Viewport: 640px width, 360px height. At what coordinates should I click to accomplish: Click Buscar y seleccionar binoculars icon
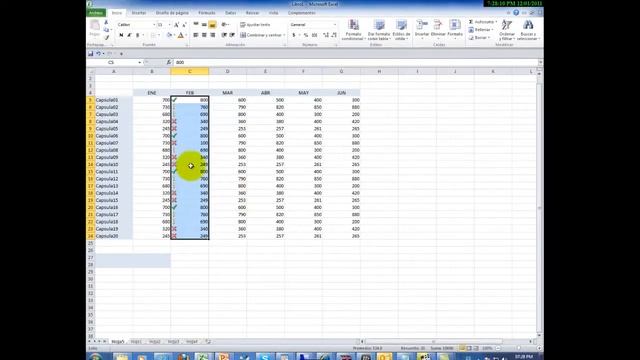(x=528, y=25)
